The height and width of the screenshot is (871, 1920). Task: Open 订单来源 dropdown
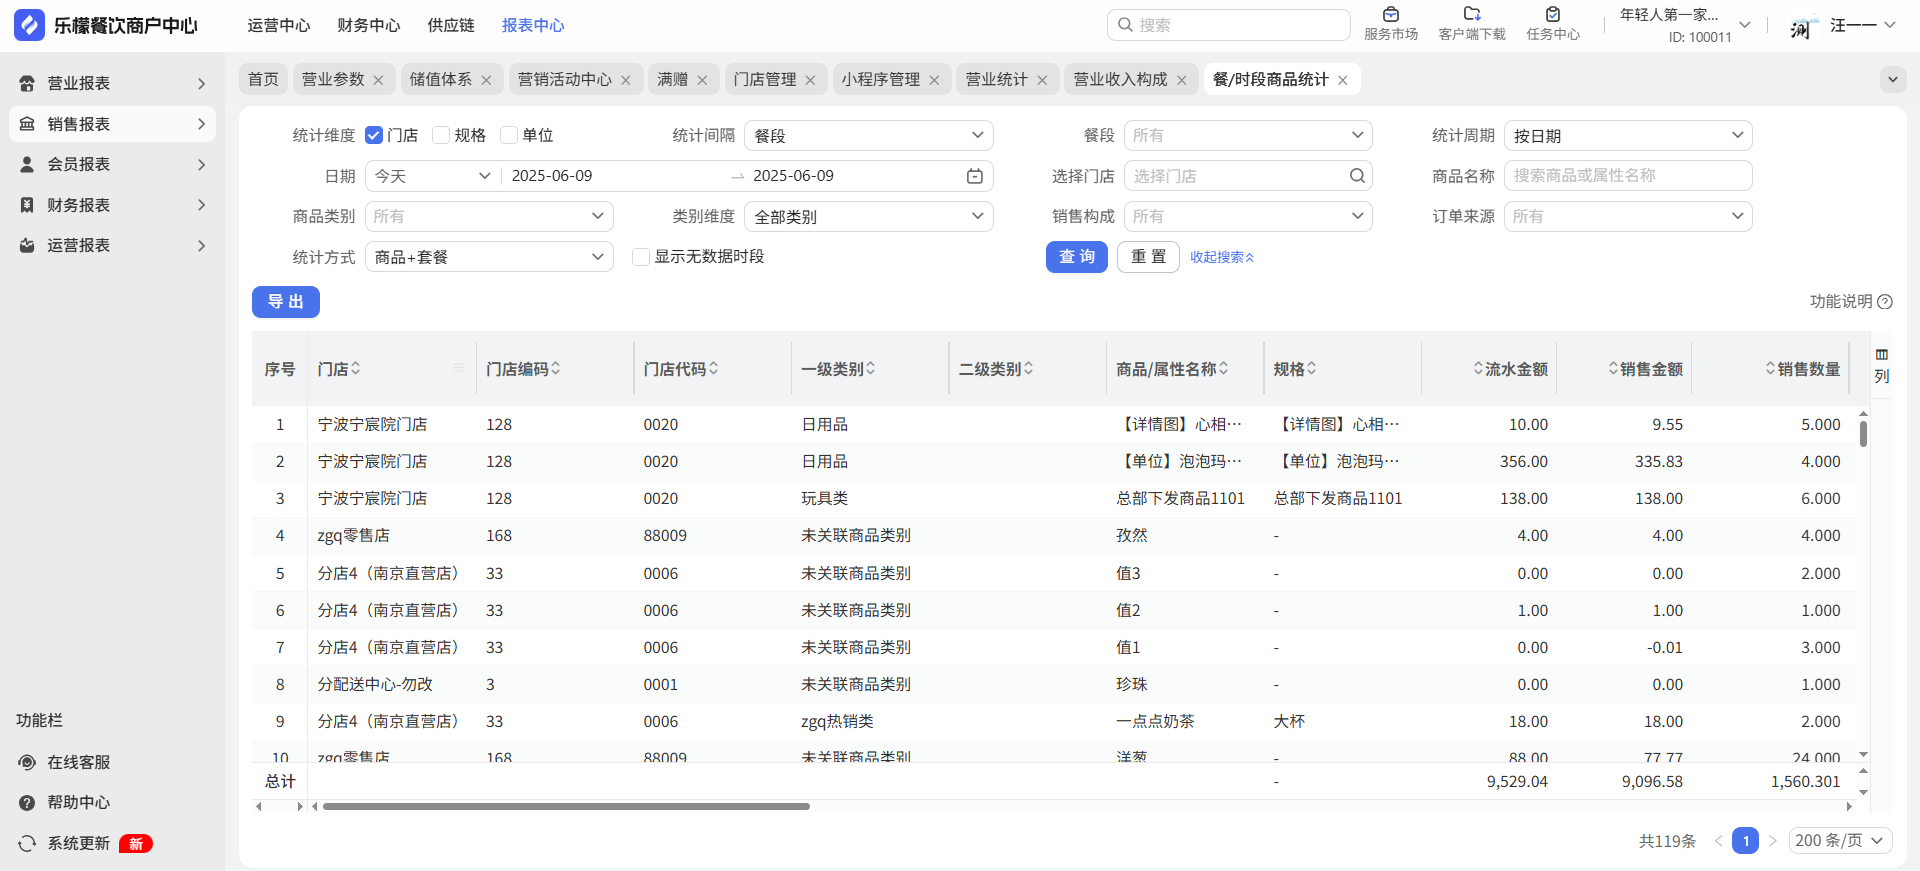pos(1628,217)
